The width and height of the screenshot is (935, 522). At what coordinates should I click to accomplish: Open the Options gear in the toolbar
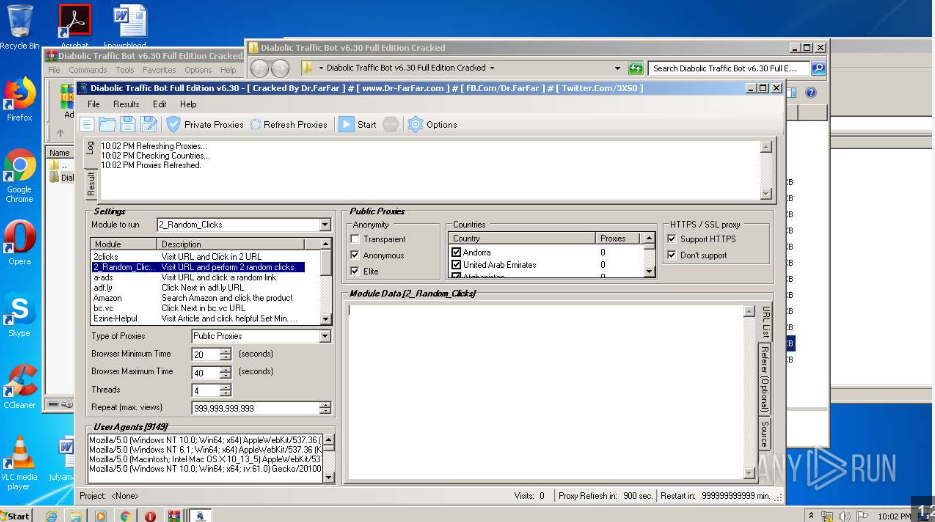[x=433, y=124]
